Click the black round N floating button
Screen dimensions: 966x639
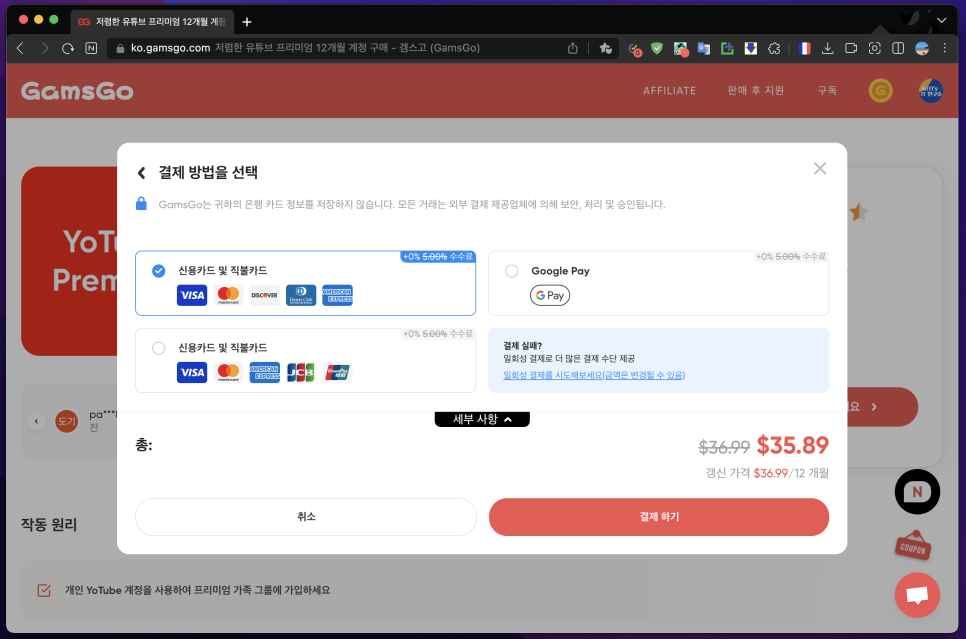[917, 492]
